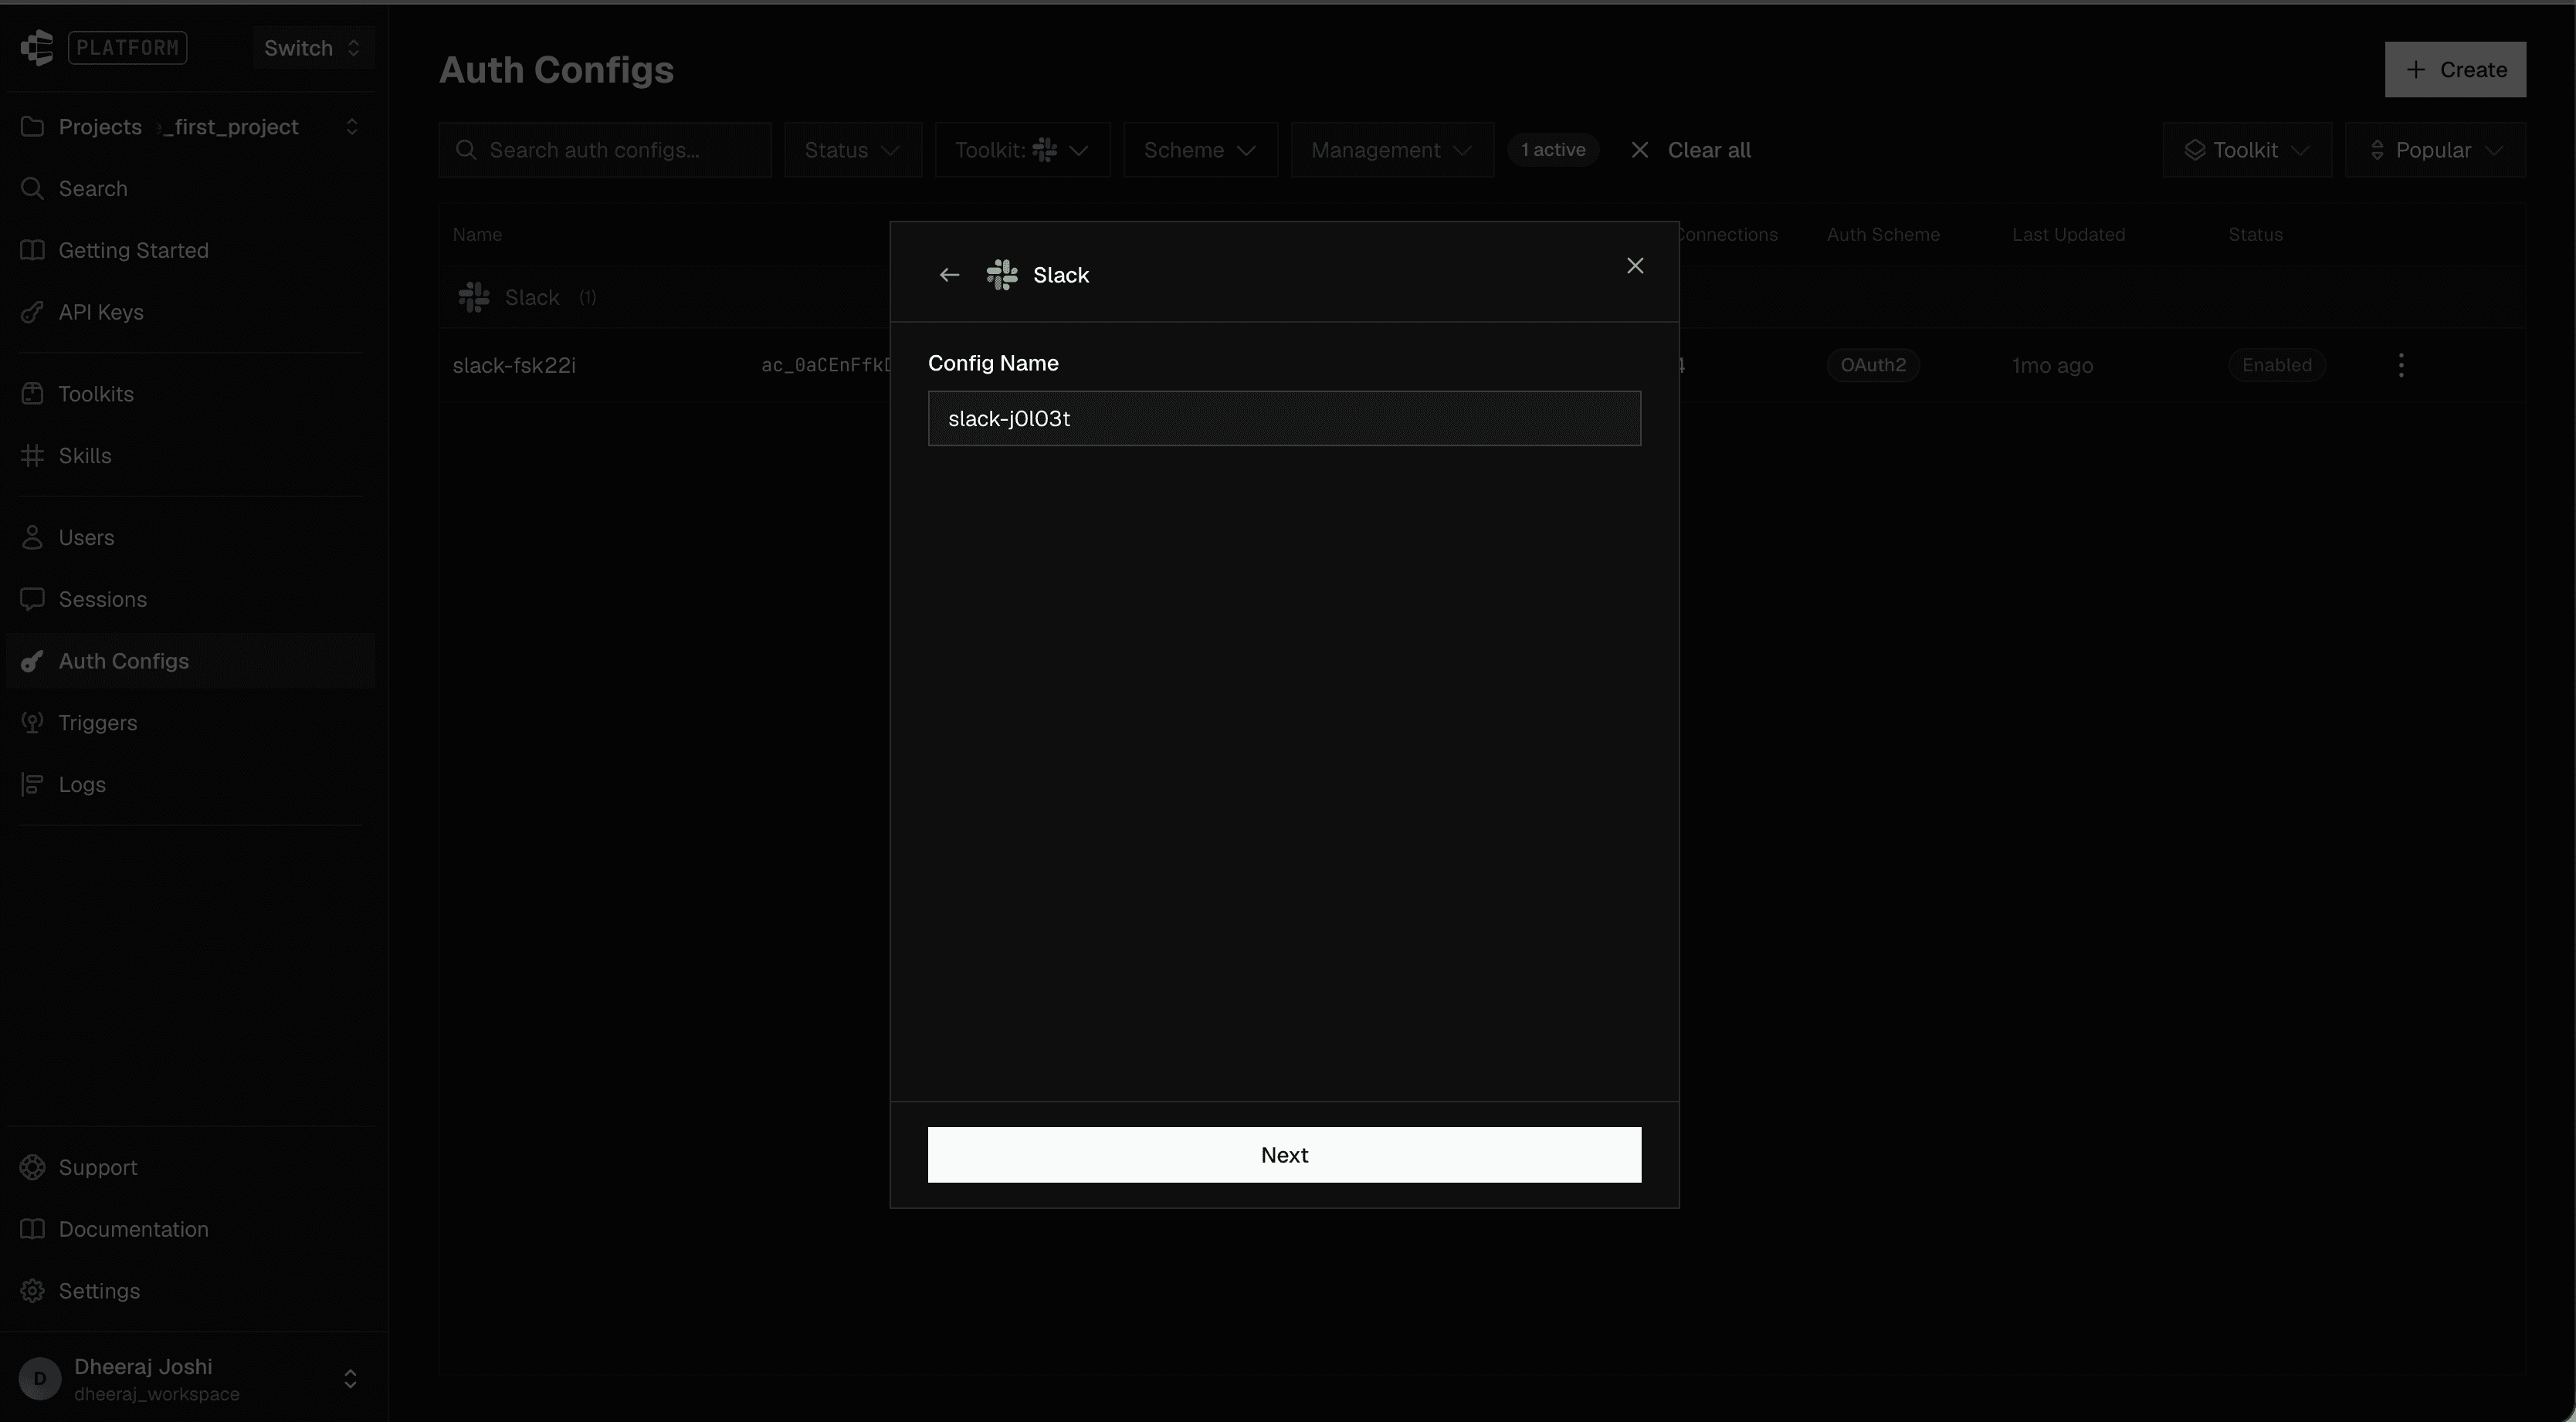Open the Popular sort dropdown

tap(2435, 150)
